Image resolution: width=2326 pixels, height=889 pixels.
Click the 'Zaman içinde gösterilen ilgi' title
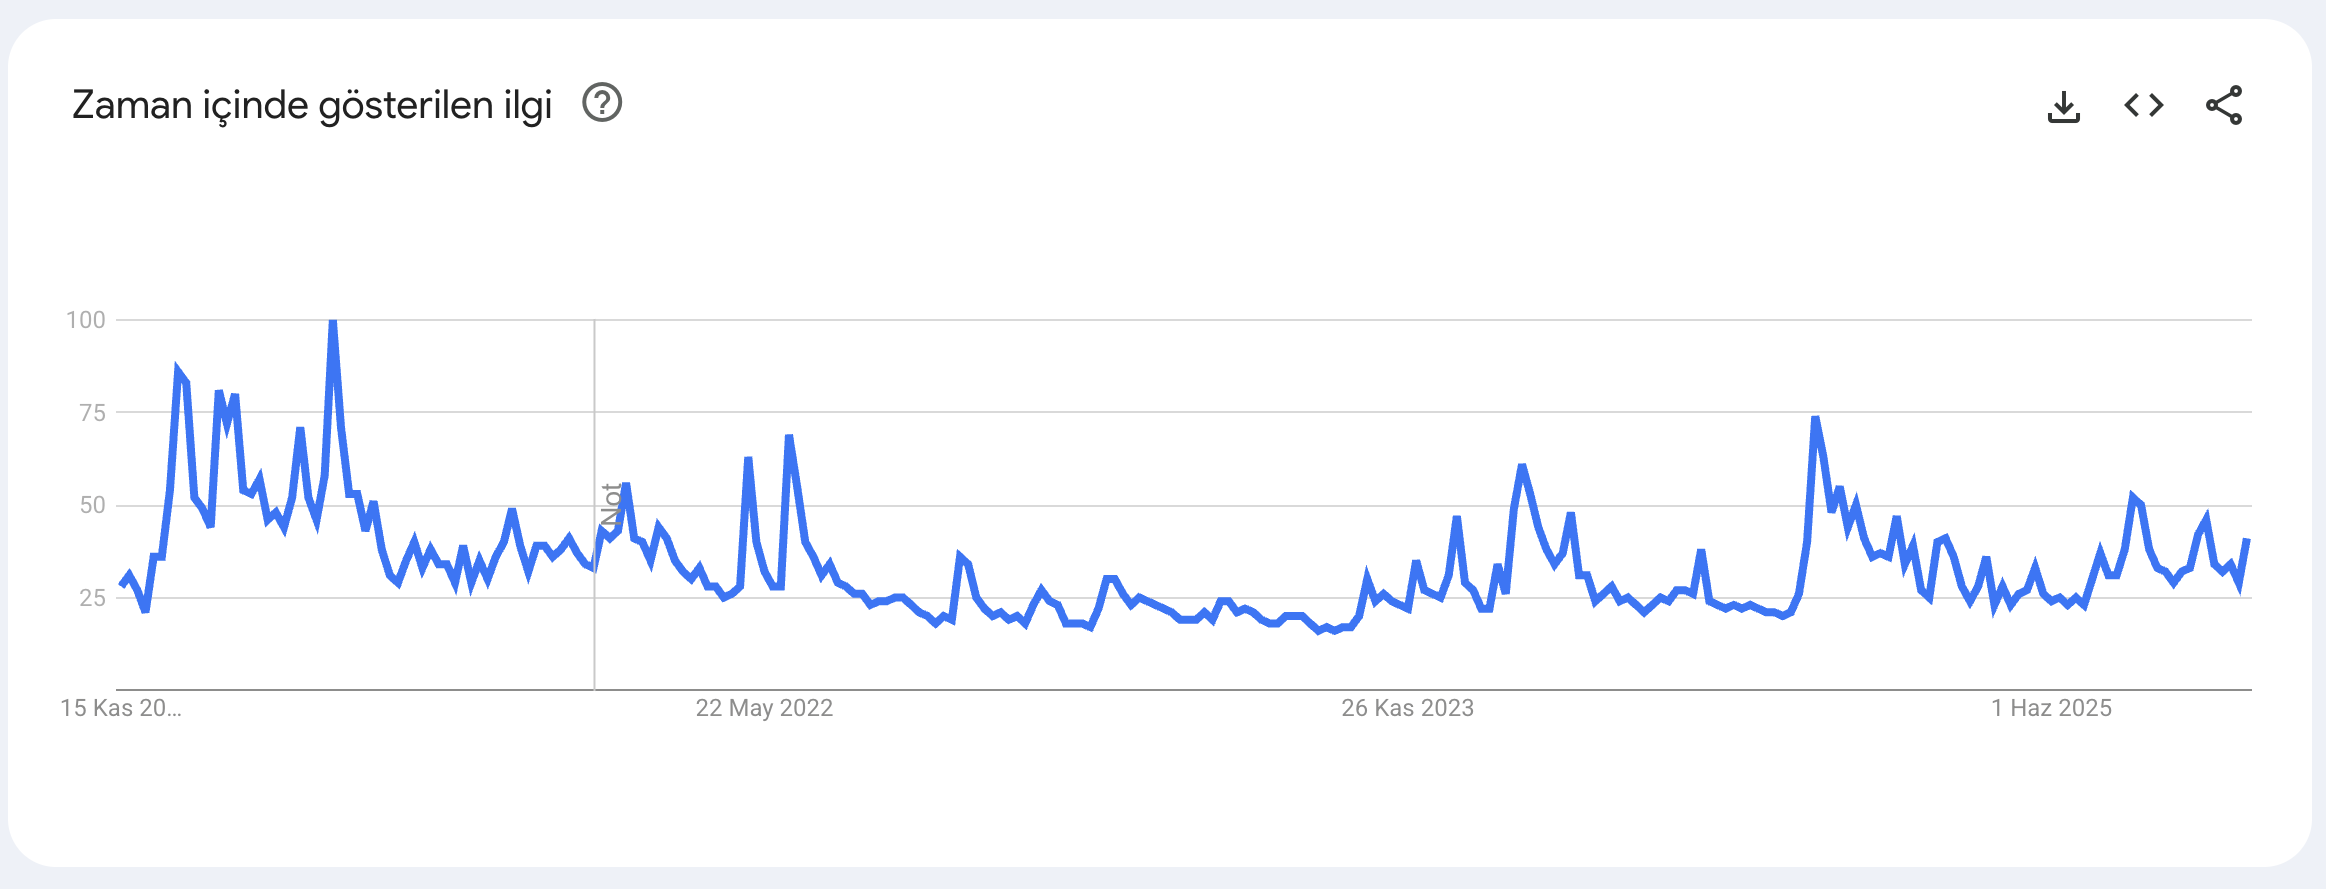point(312,105)
